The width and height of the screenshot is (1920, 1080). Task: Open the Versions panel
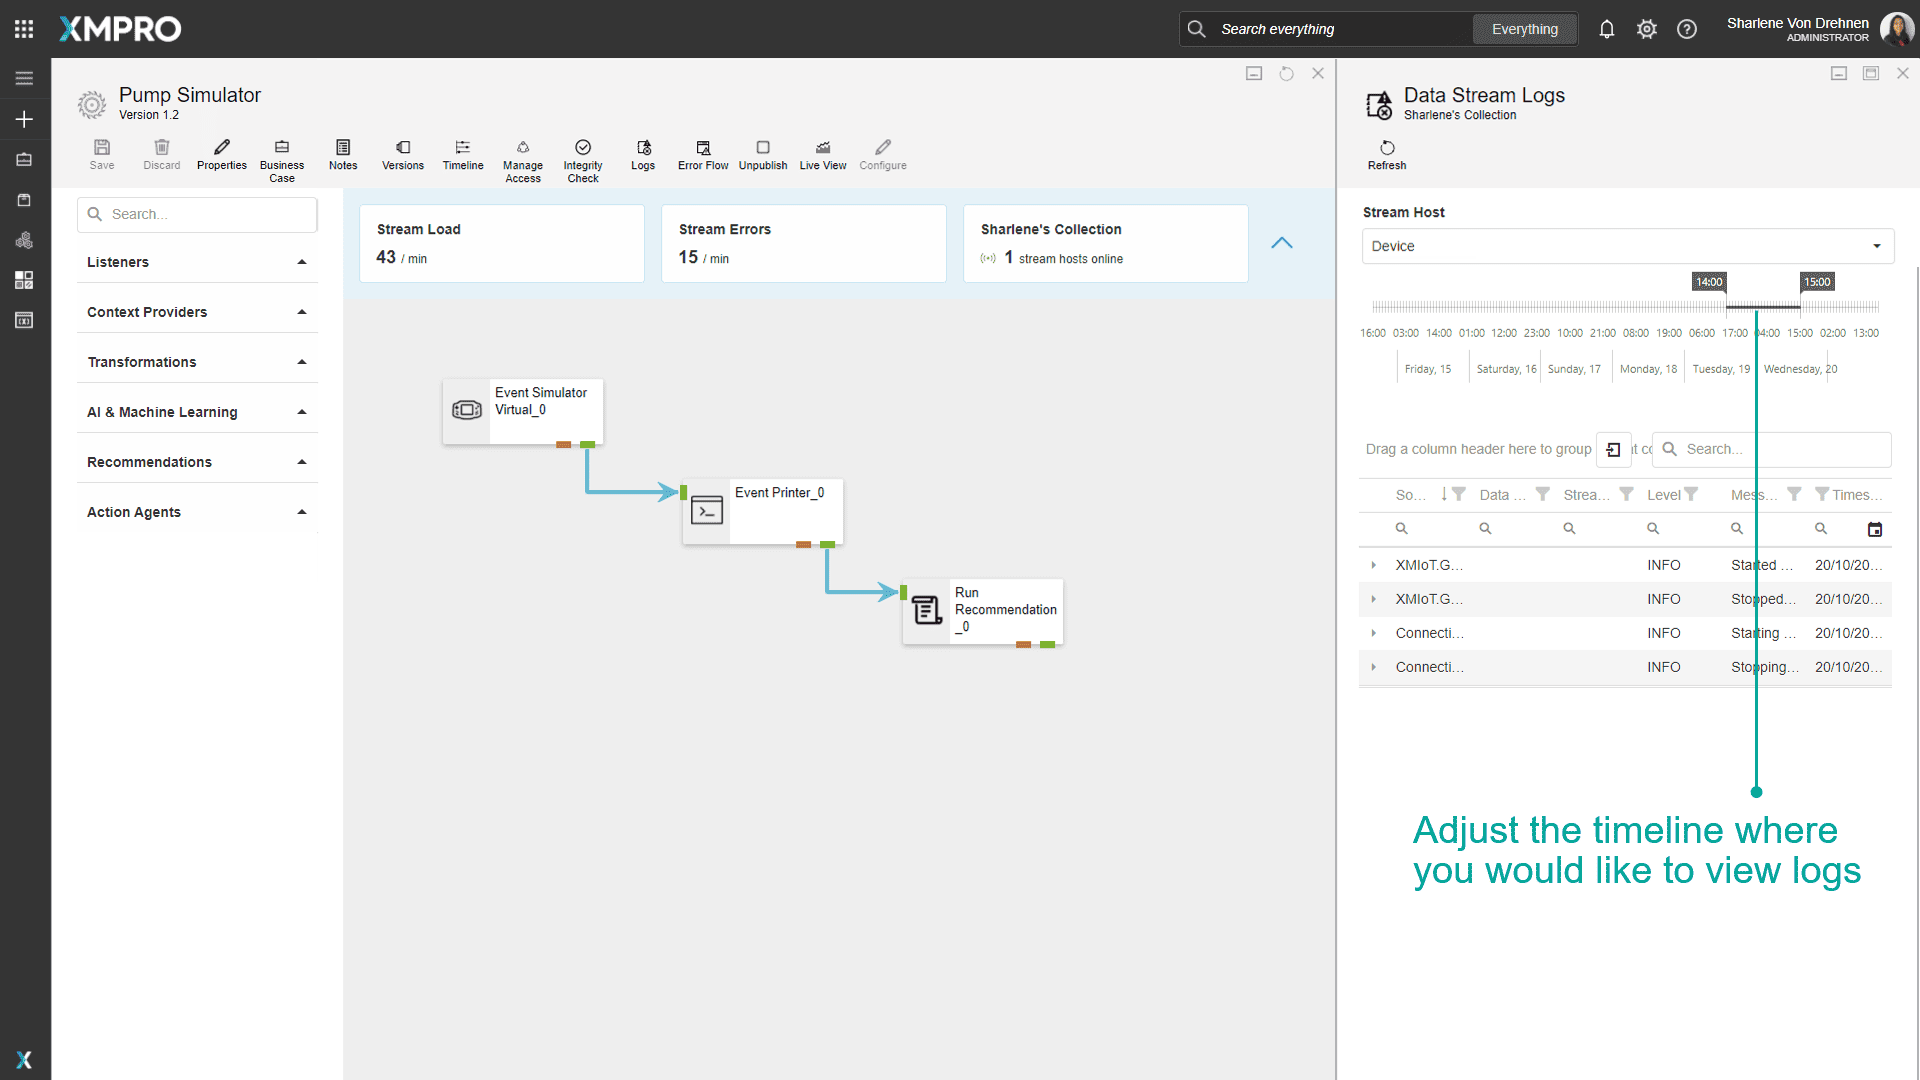(x=402, y=155)
